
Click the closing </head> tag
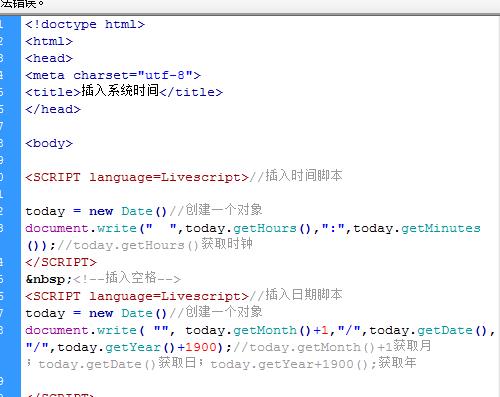click(53, 109)
